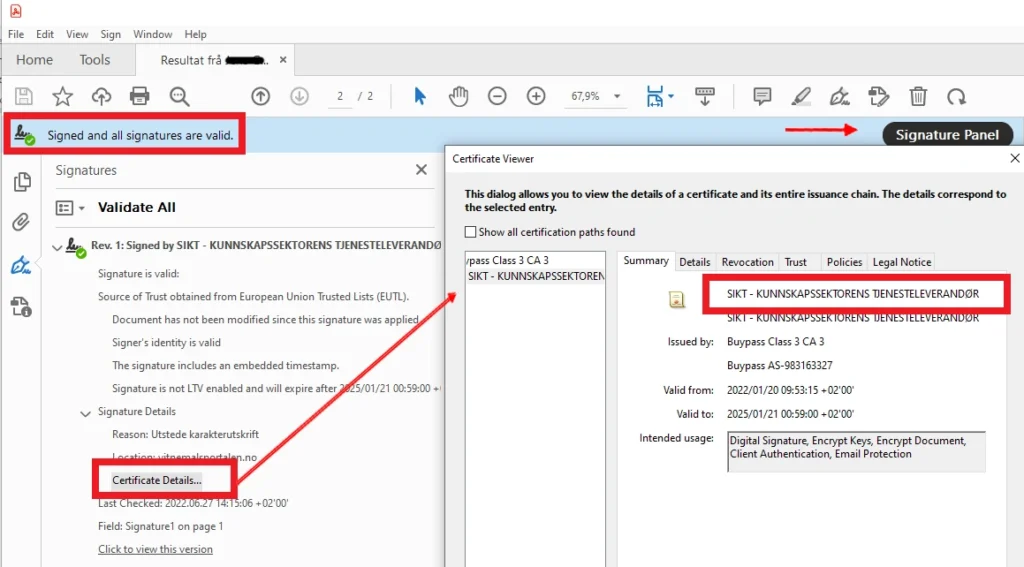The width and height of the screenshot is (1024, 567).
Task: Click the cloud upload icon
Action: [101, 97]
